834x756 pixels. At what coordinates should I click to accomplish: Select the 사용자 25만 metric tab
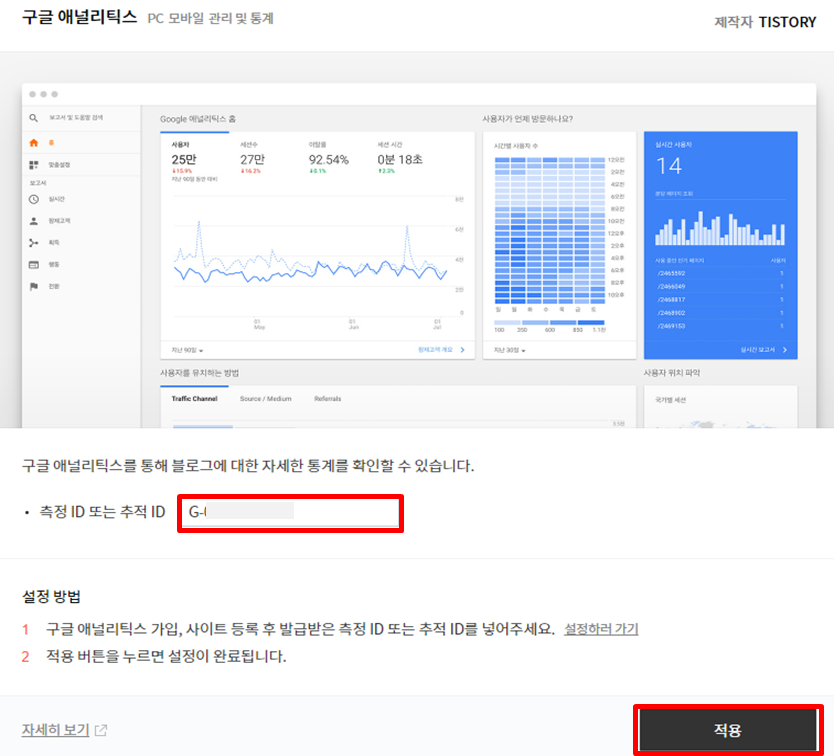coord(195,159)
